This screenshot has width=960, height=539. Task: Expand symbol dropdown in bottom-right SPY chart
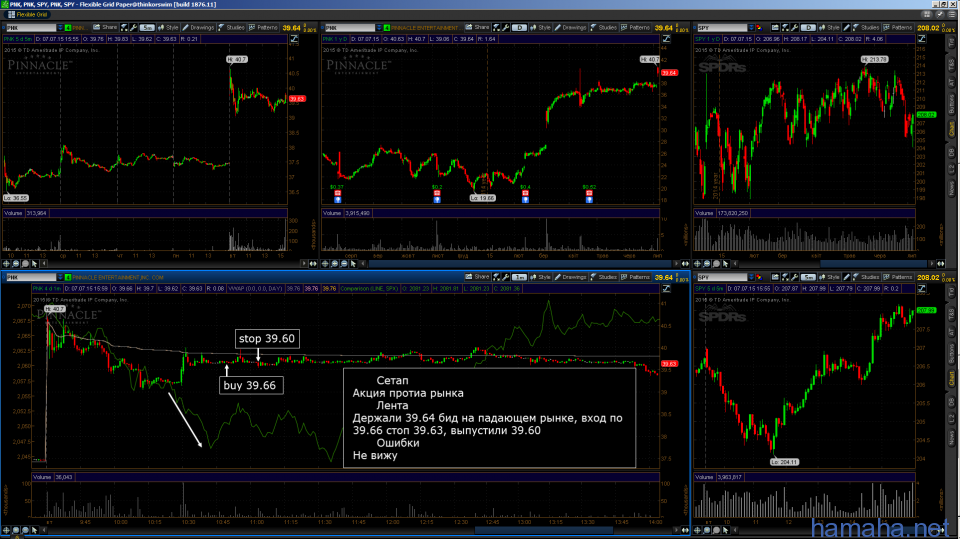tap(751, 277)
